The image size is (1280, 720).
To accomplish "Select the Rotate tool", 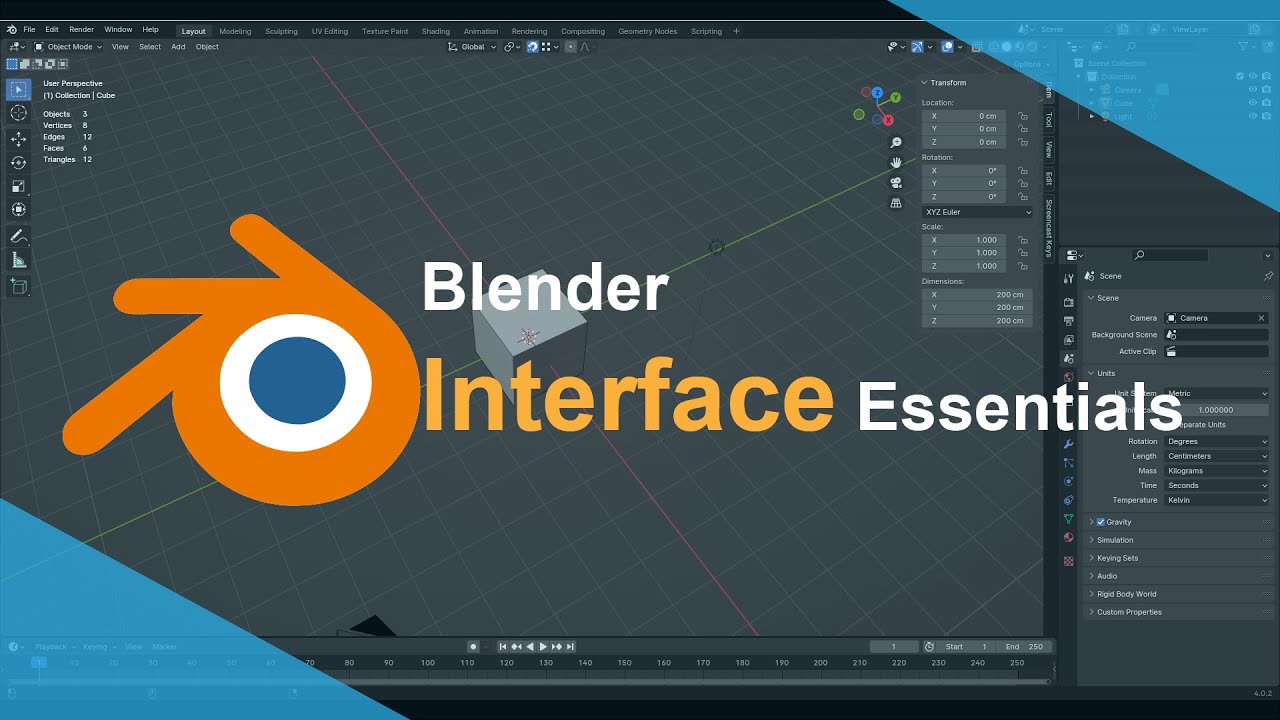I will pyautogui.click(x=18, y=162).
